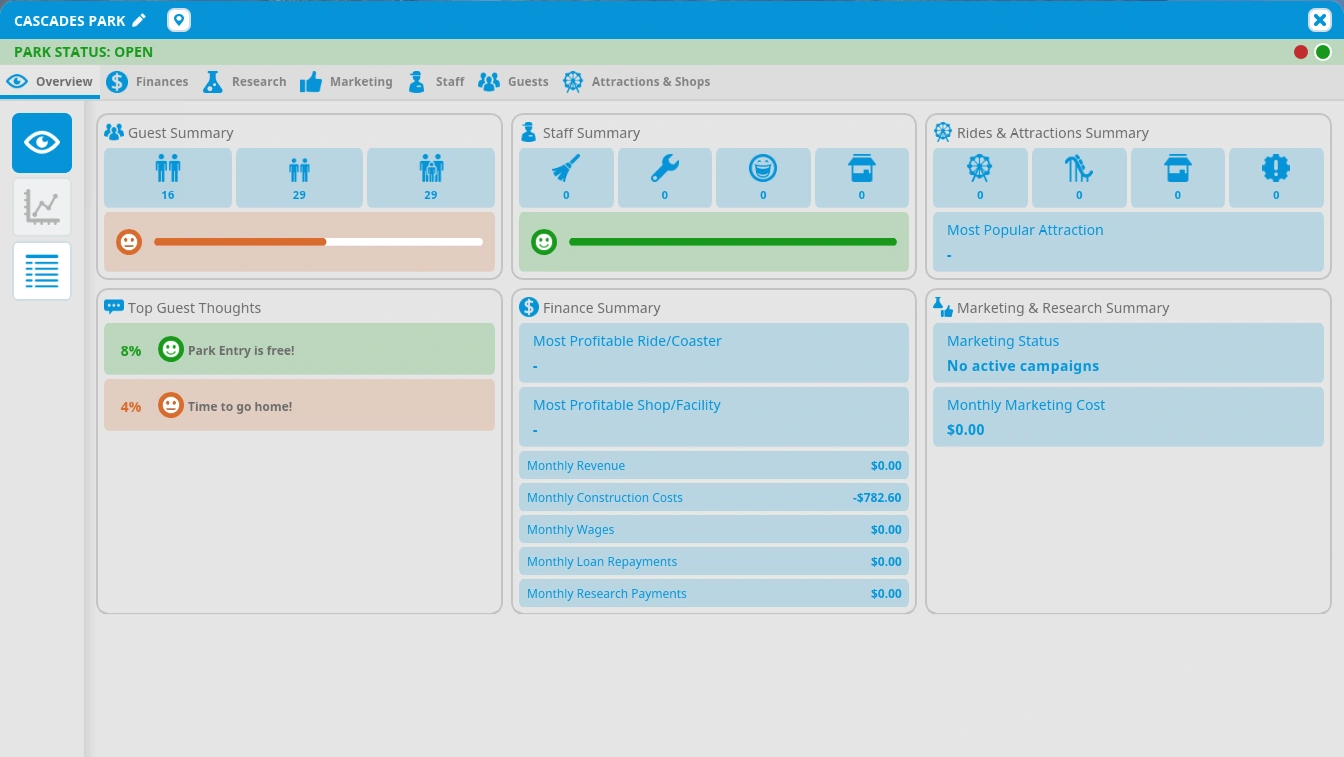This screenshot has height=757, width=1344.
Task: Open the list view sidebar button
Action: (x=42, y=271)
